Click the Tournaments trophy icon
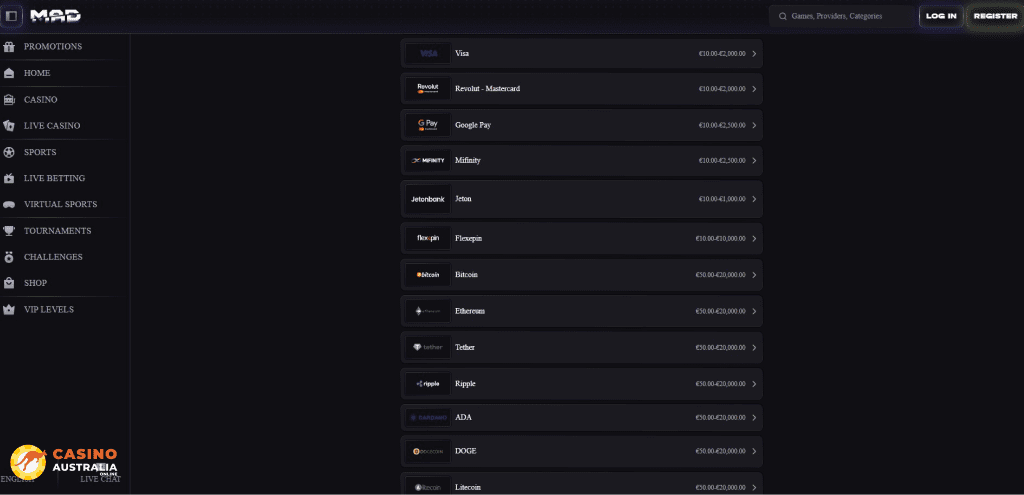Screen dimensions: 1024x495 point(9,231)
